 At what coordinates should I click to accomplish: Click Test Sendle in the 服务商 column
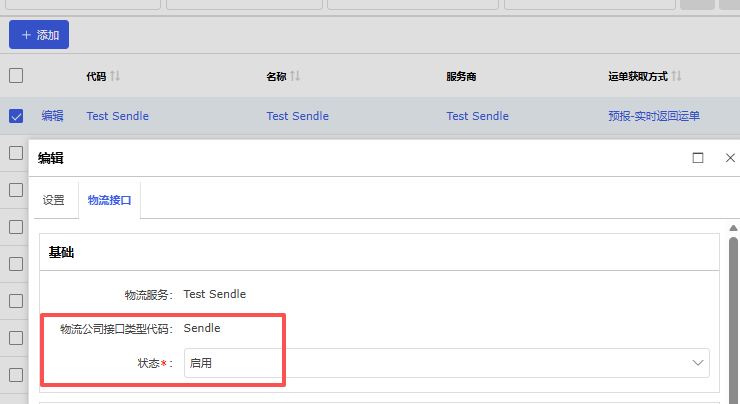477,116
